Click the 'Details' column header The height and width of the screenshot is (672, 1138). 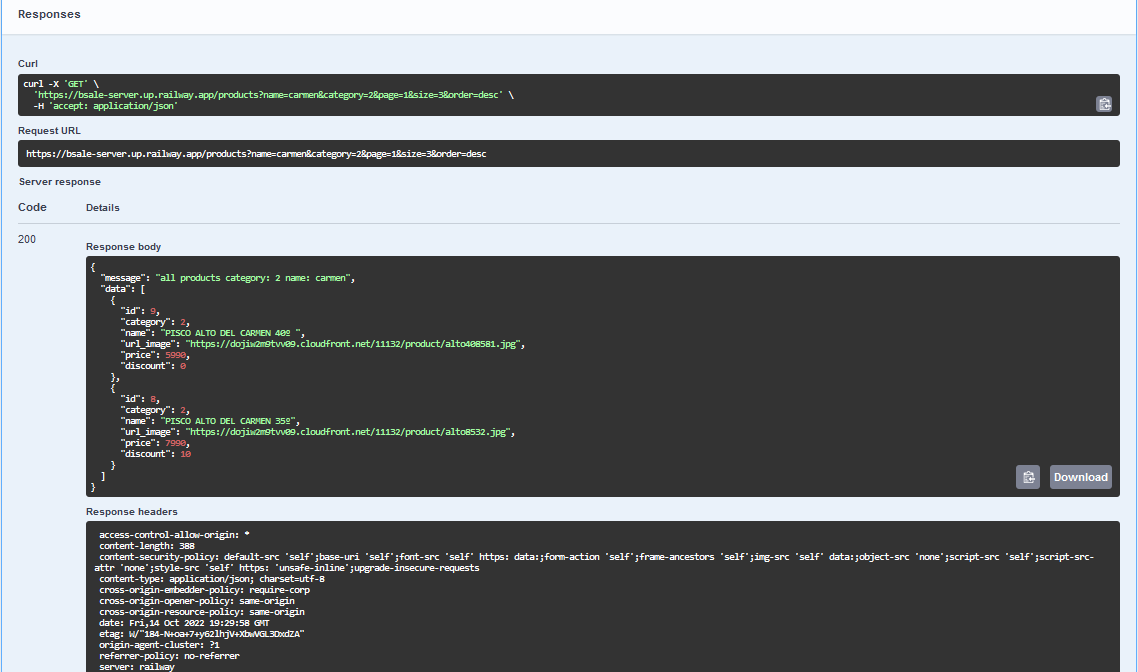(102, 208)
